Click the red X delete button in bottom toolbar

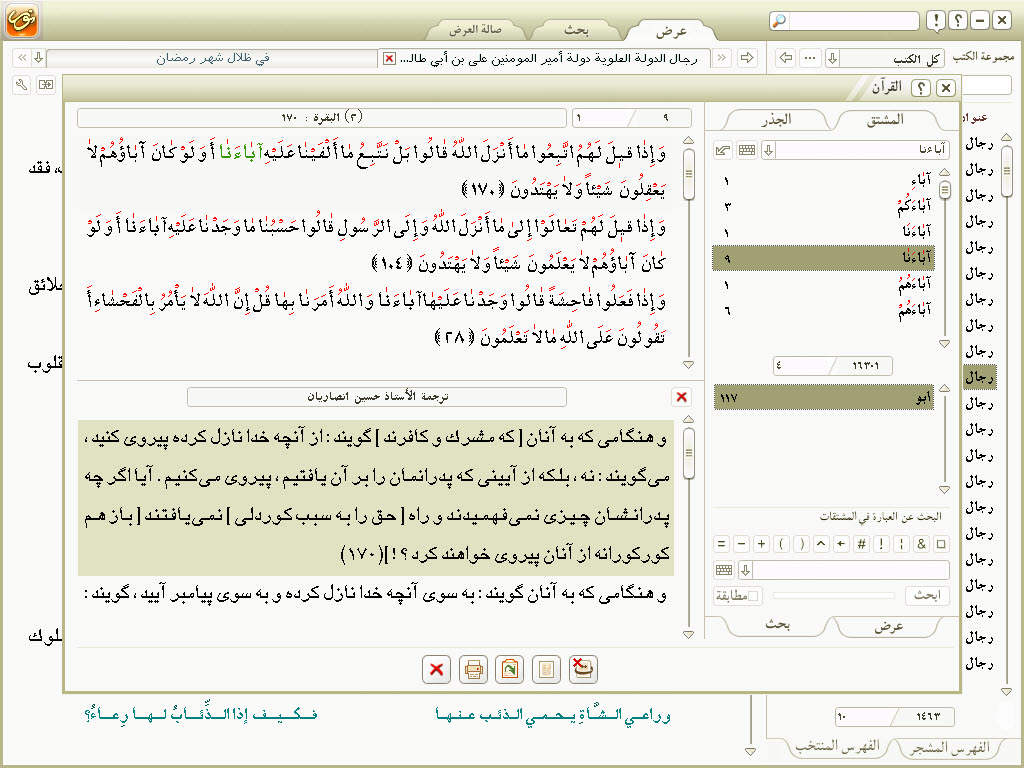pyautogui.click(x=436, y=670)
